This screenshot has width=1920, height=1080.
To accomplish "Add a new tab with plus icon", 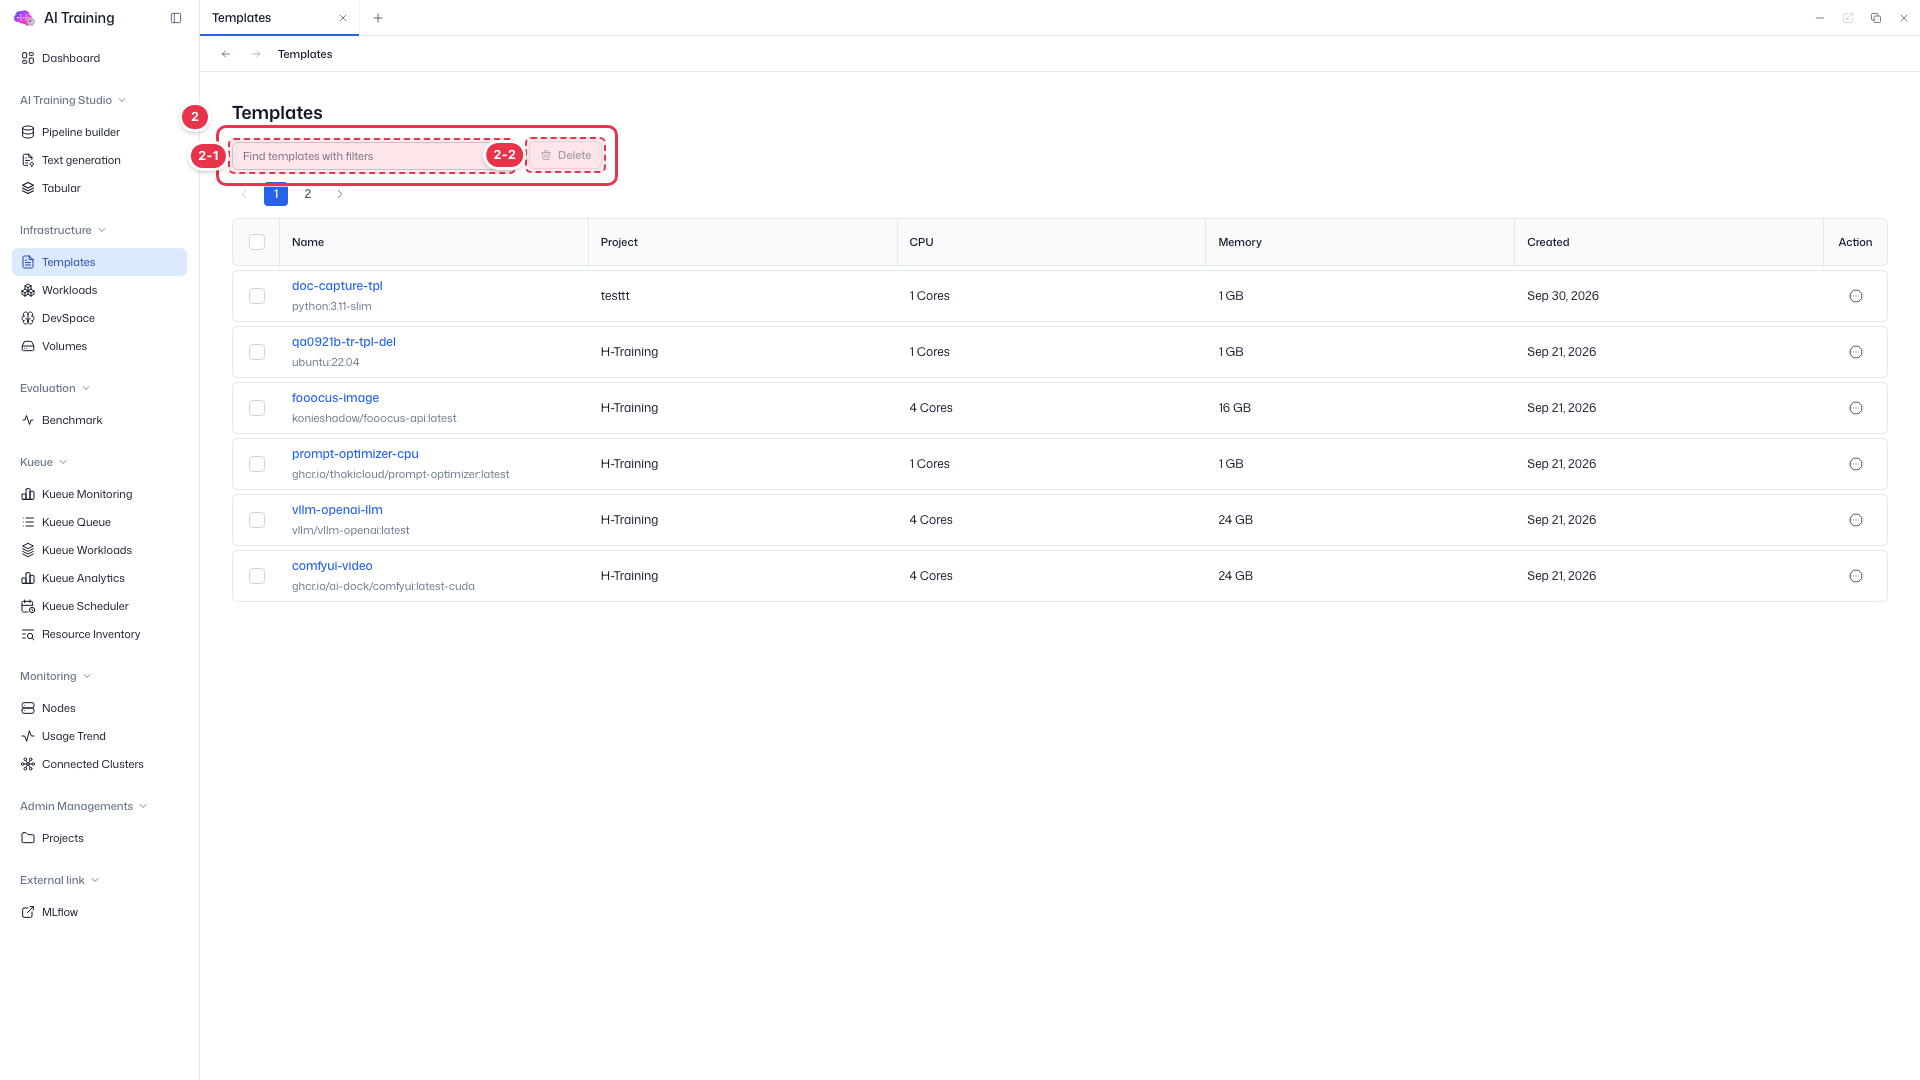I will click(x=378, y=18).
